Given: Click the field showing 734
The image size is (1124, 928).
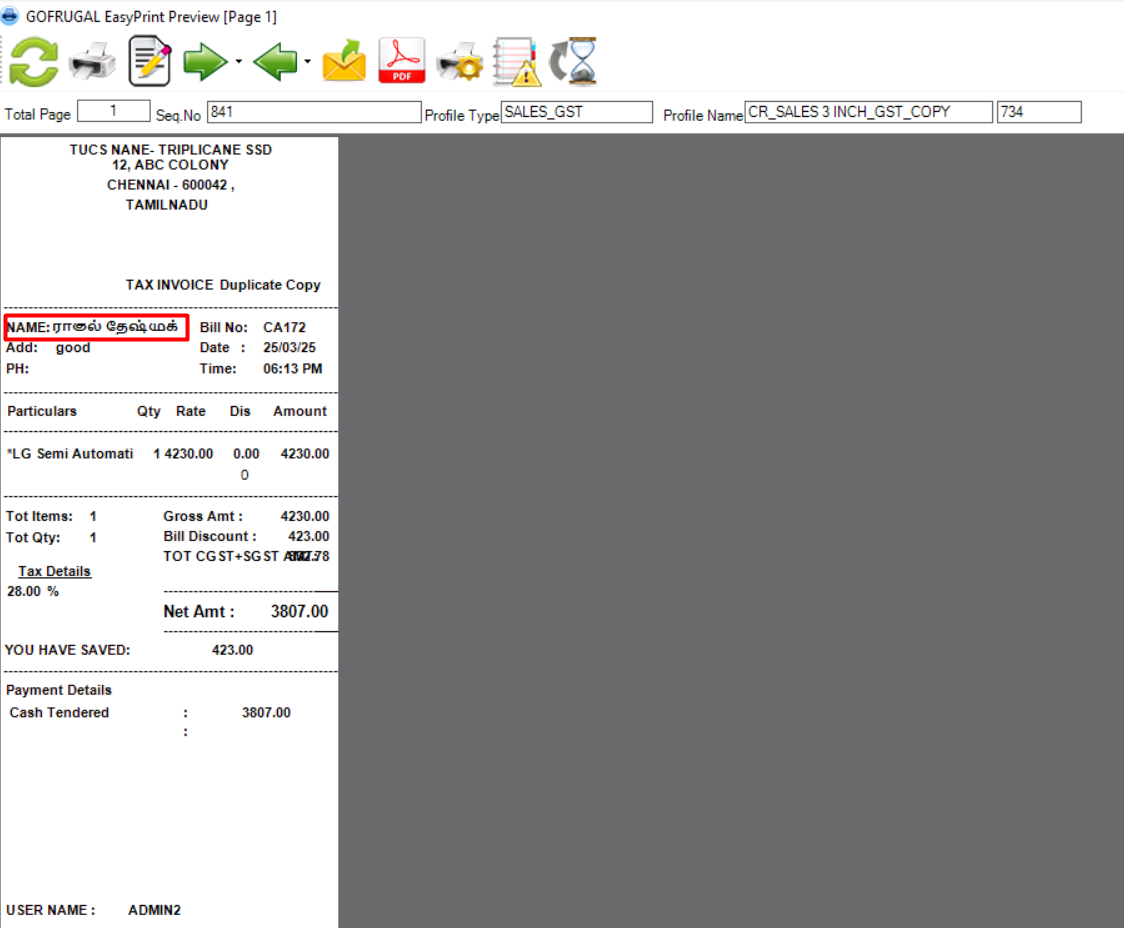Looking at the screenshot, I should 1039,112.
